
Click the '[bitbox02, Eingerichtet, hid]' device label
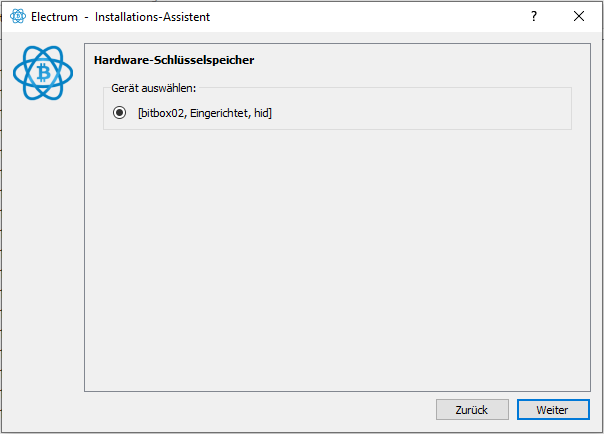click(205, 113)
